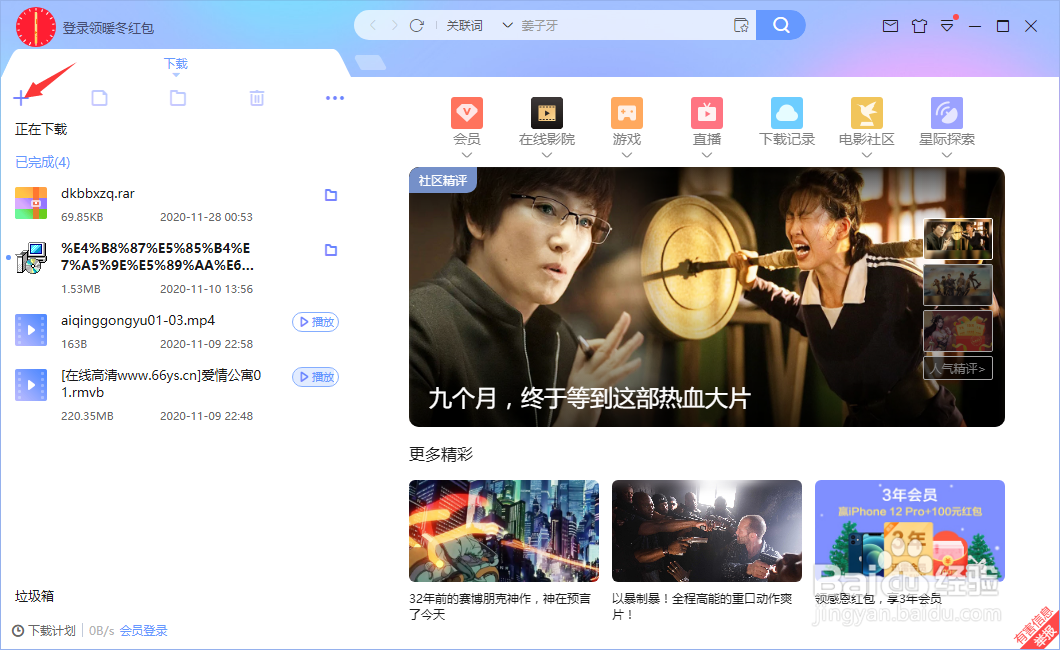This screenshot has width=1060, height=650.
Task: Click the bookmark favorites icon in search bar
Action: (741, 25)
